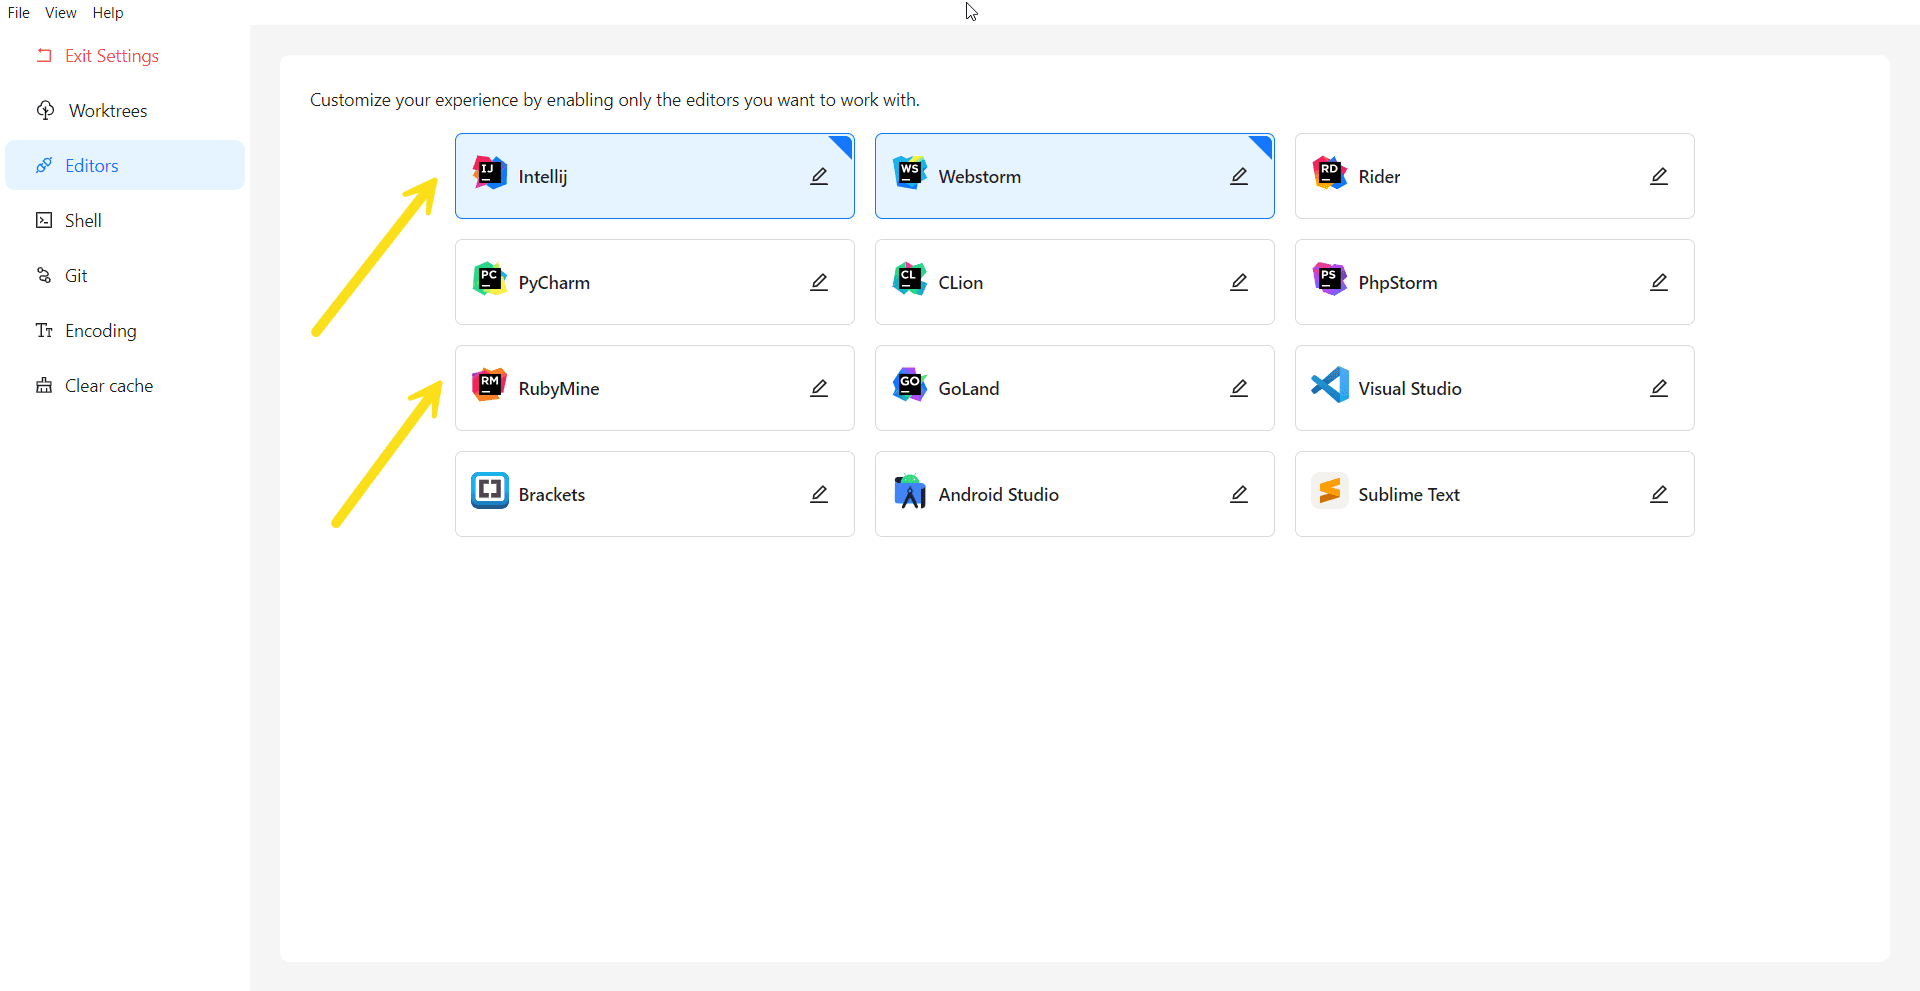Open the View menu
This screenshot has height=991, width=1920.
click(x=60, y=12)
